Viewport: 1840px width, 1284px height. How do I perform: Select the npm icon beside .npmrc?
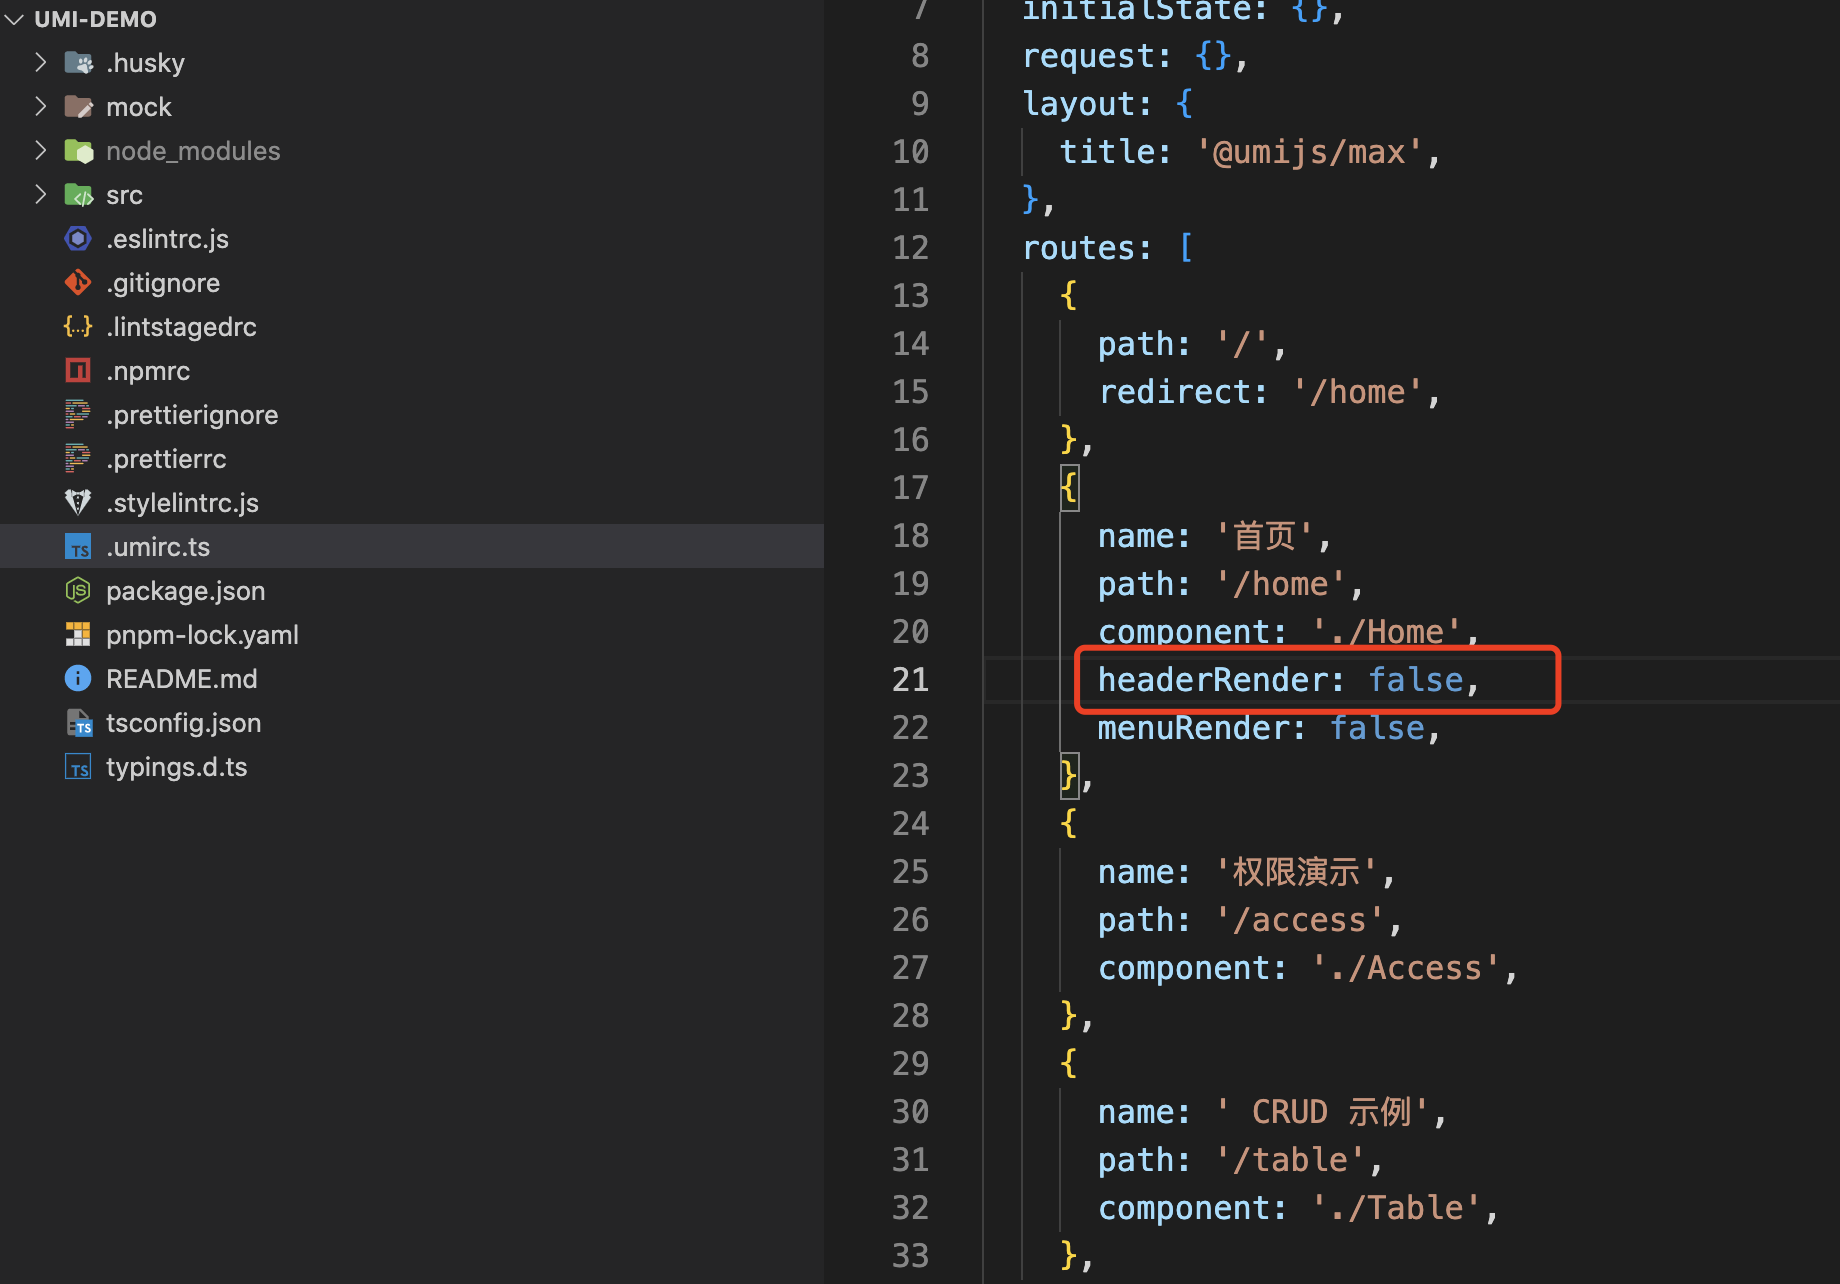click(x=78, y=370)
